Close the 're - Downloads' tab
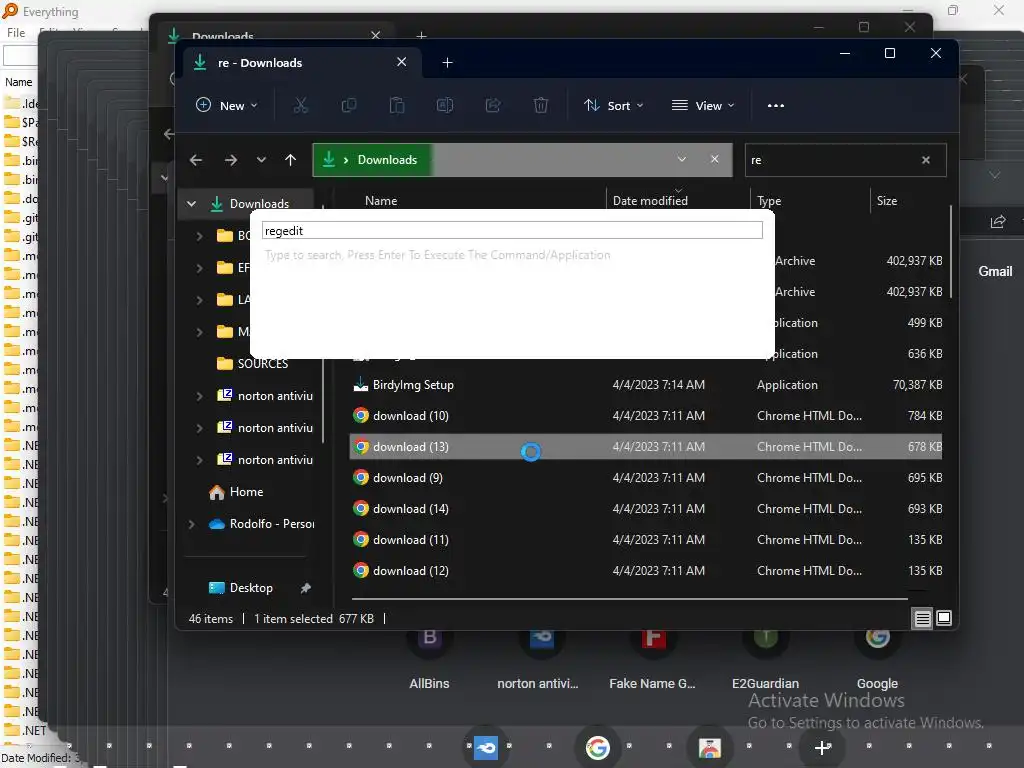The width and height of the screenshot is (1024, 768). 402,62
